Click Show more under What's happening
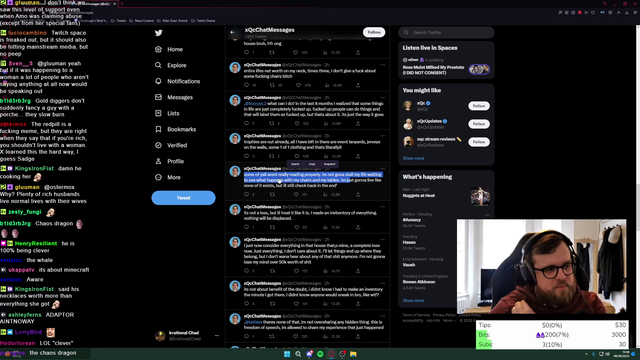The image size is (640, 360). (x=413, y=300)
